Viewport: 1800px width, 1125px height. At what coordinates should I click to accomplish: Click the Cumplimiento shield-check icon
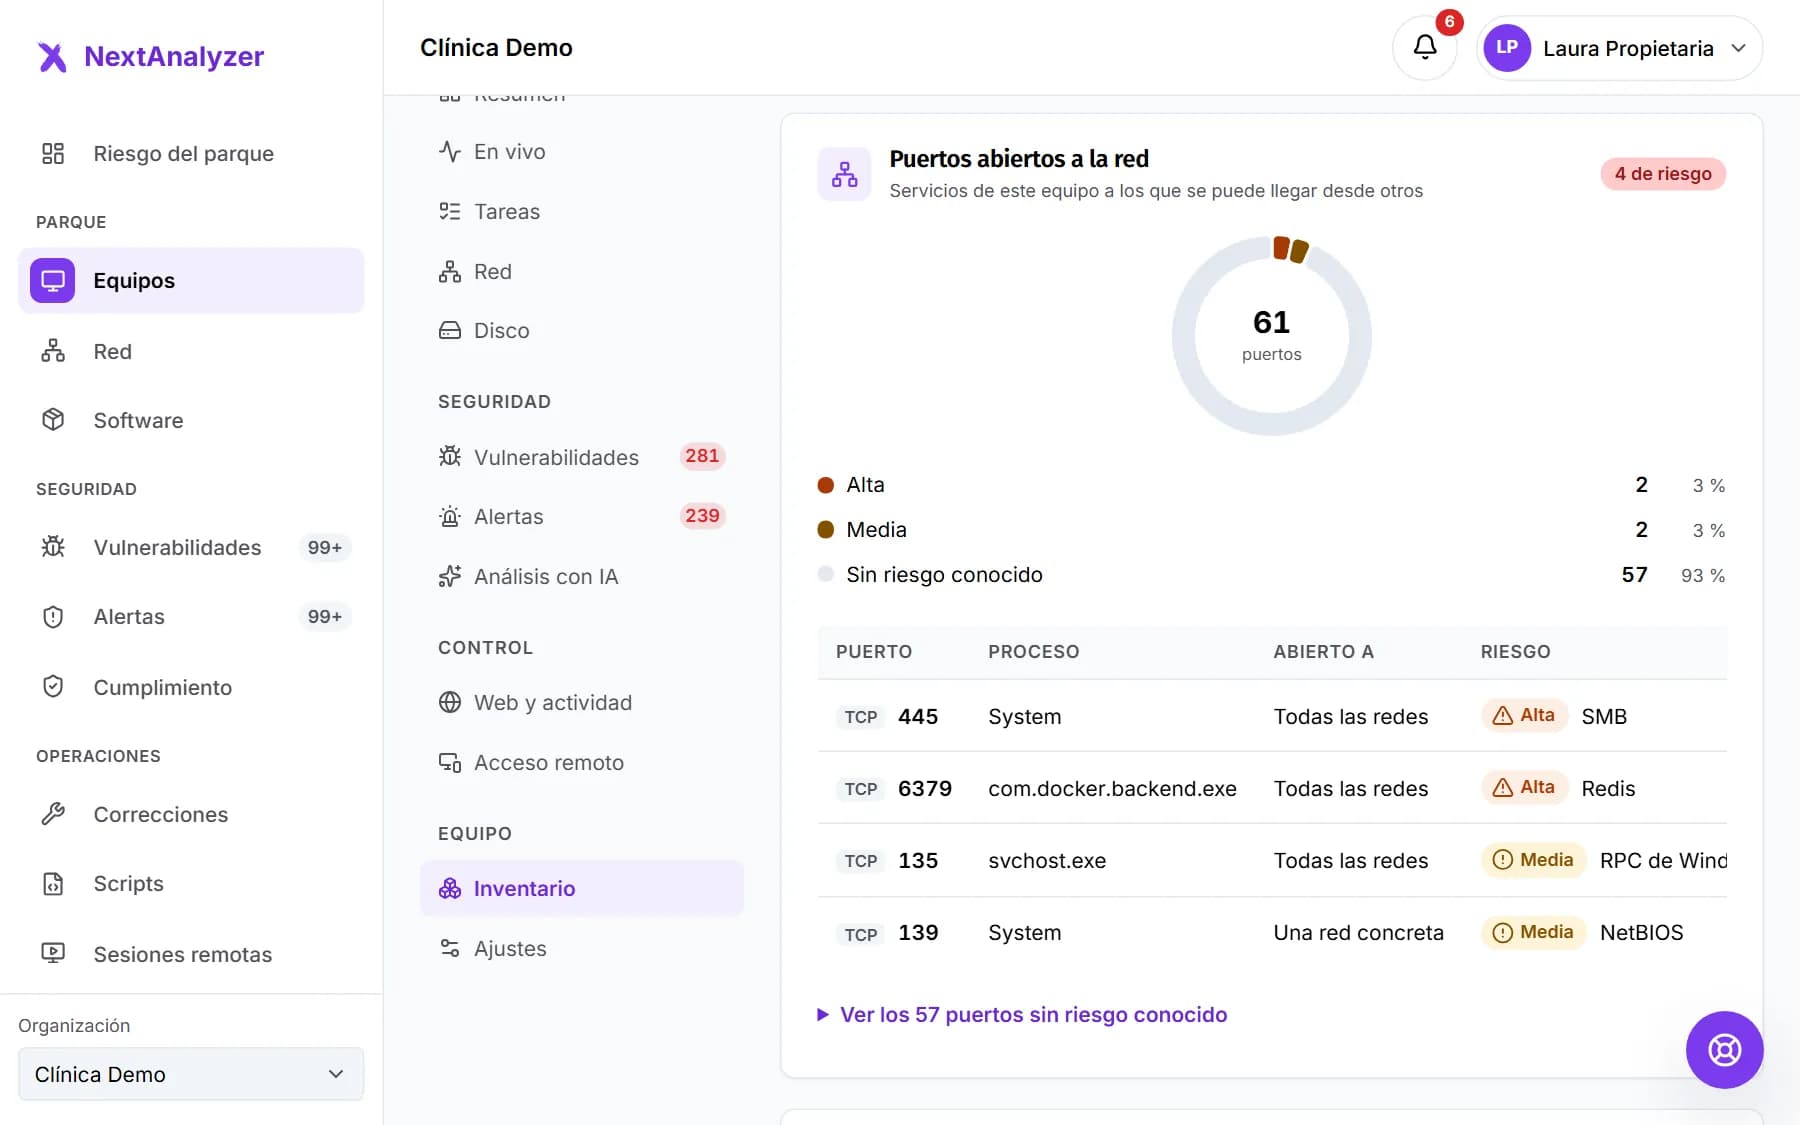tap(53, 687)
